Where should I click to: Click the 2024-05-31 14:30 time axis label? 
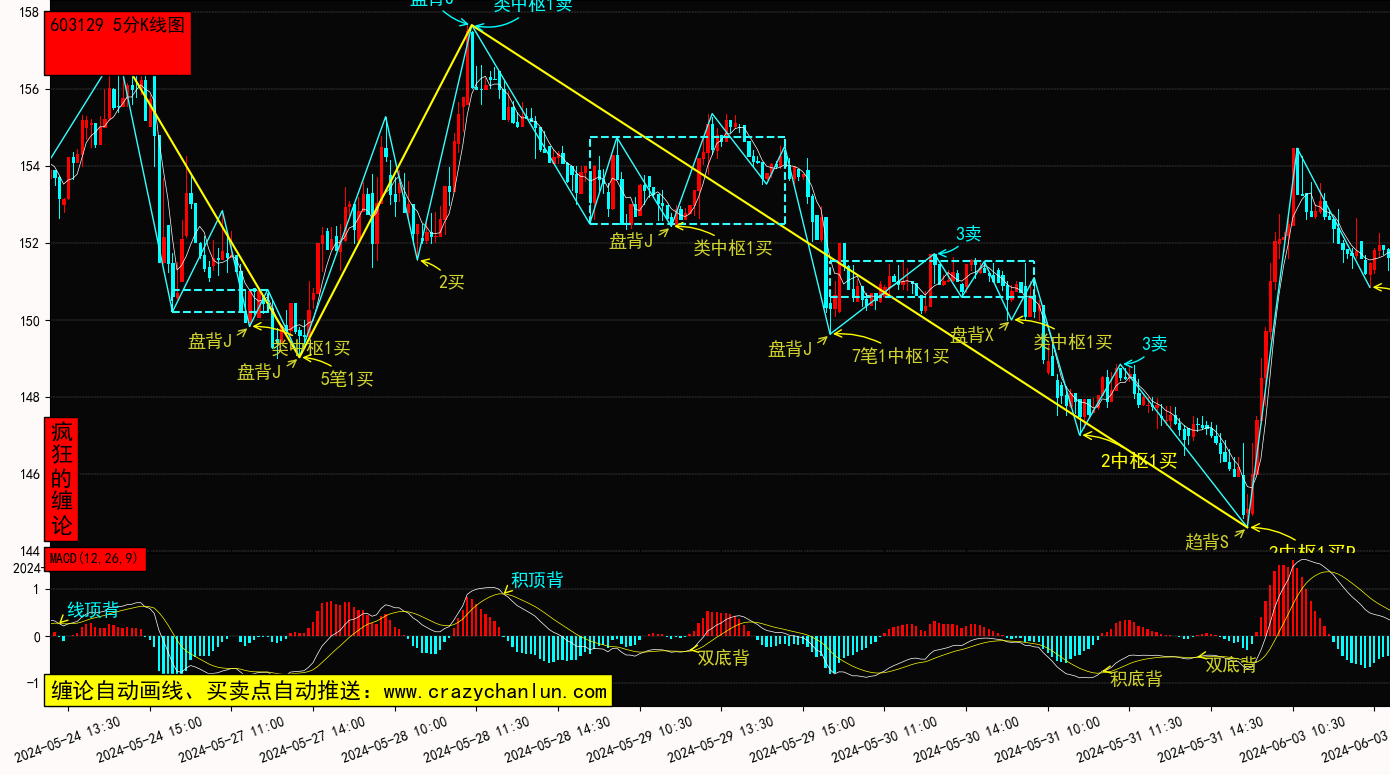click(x=1212, y=740)
